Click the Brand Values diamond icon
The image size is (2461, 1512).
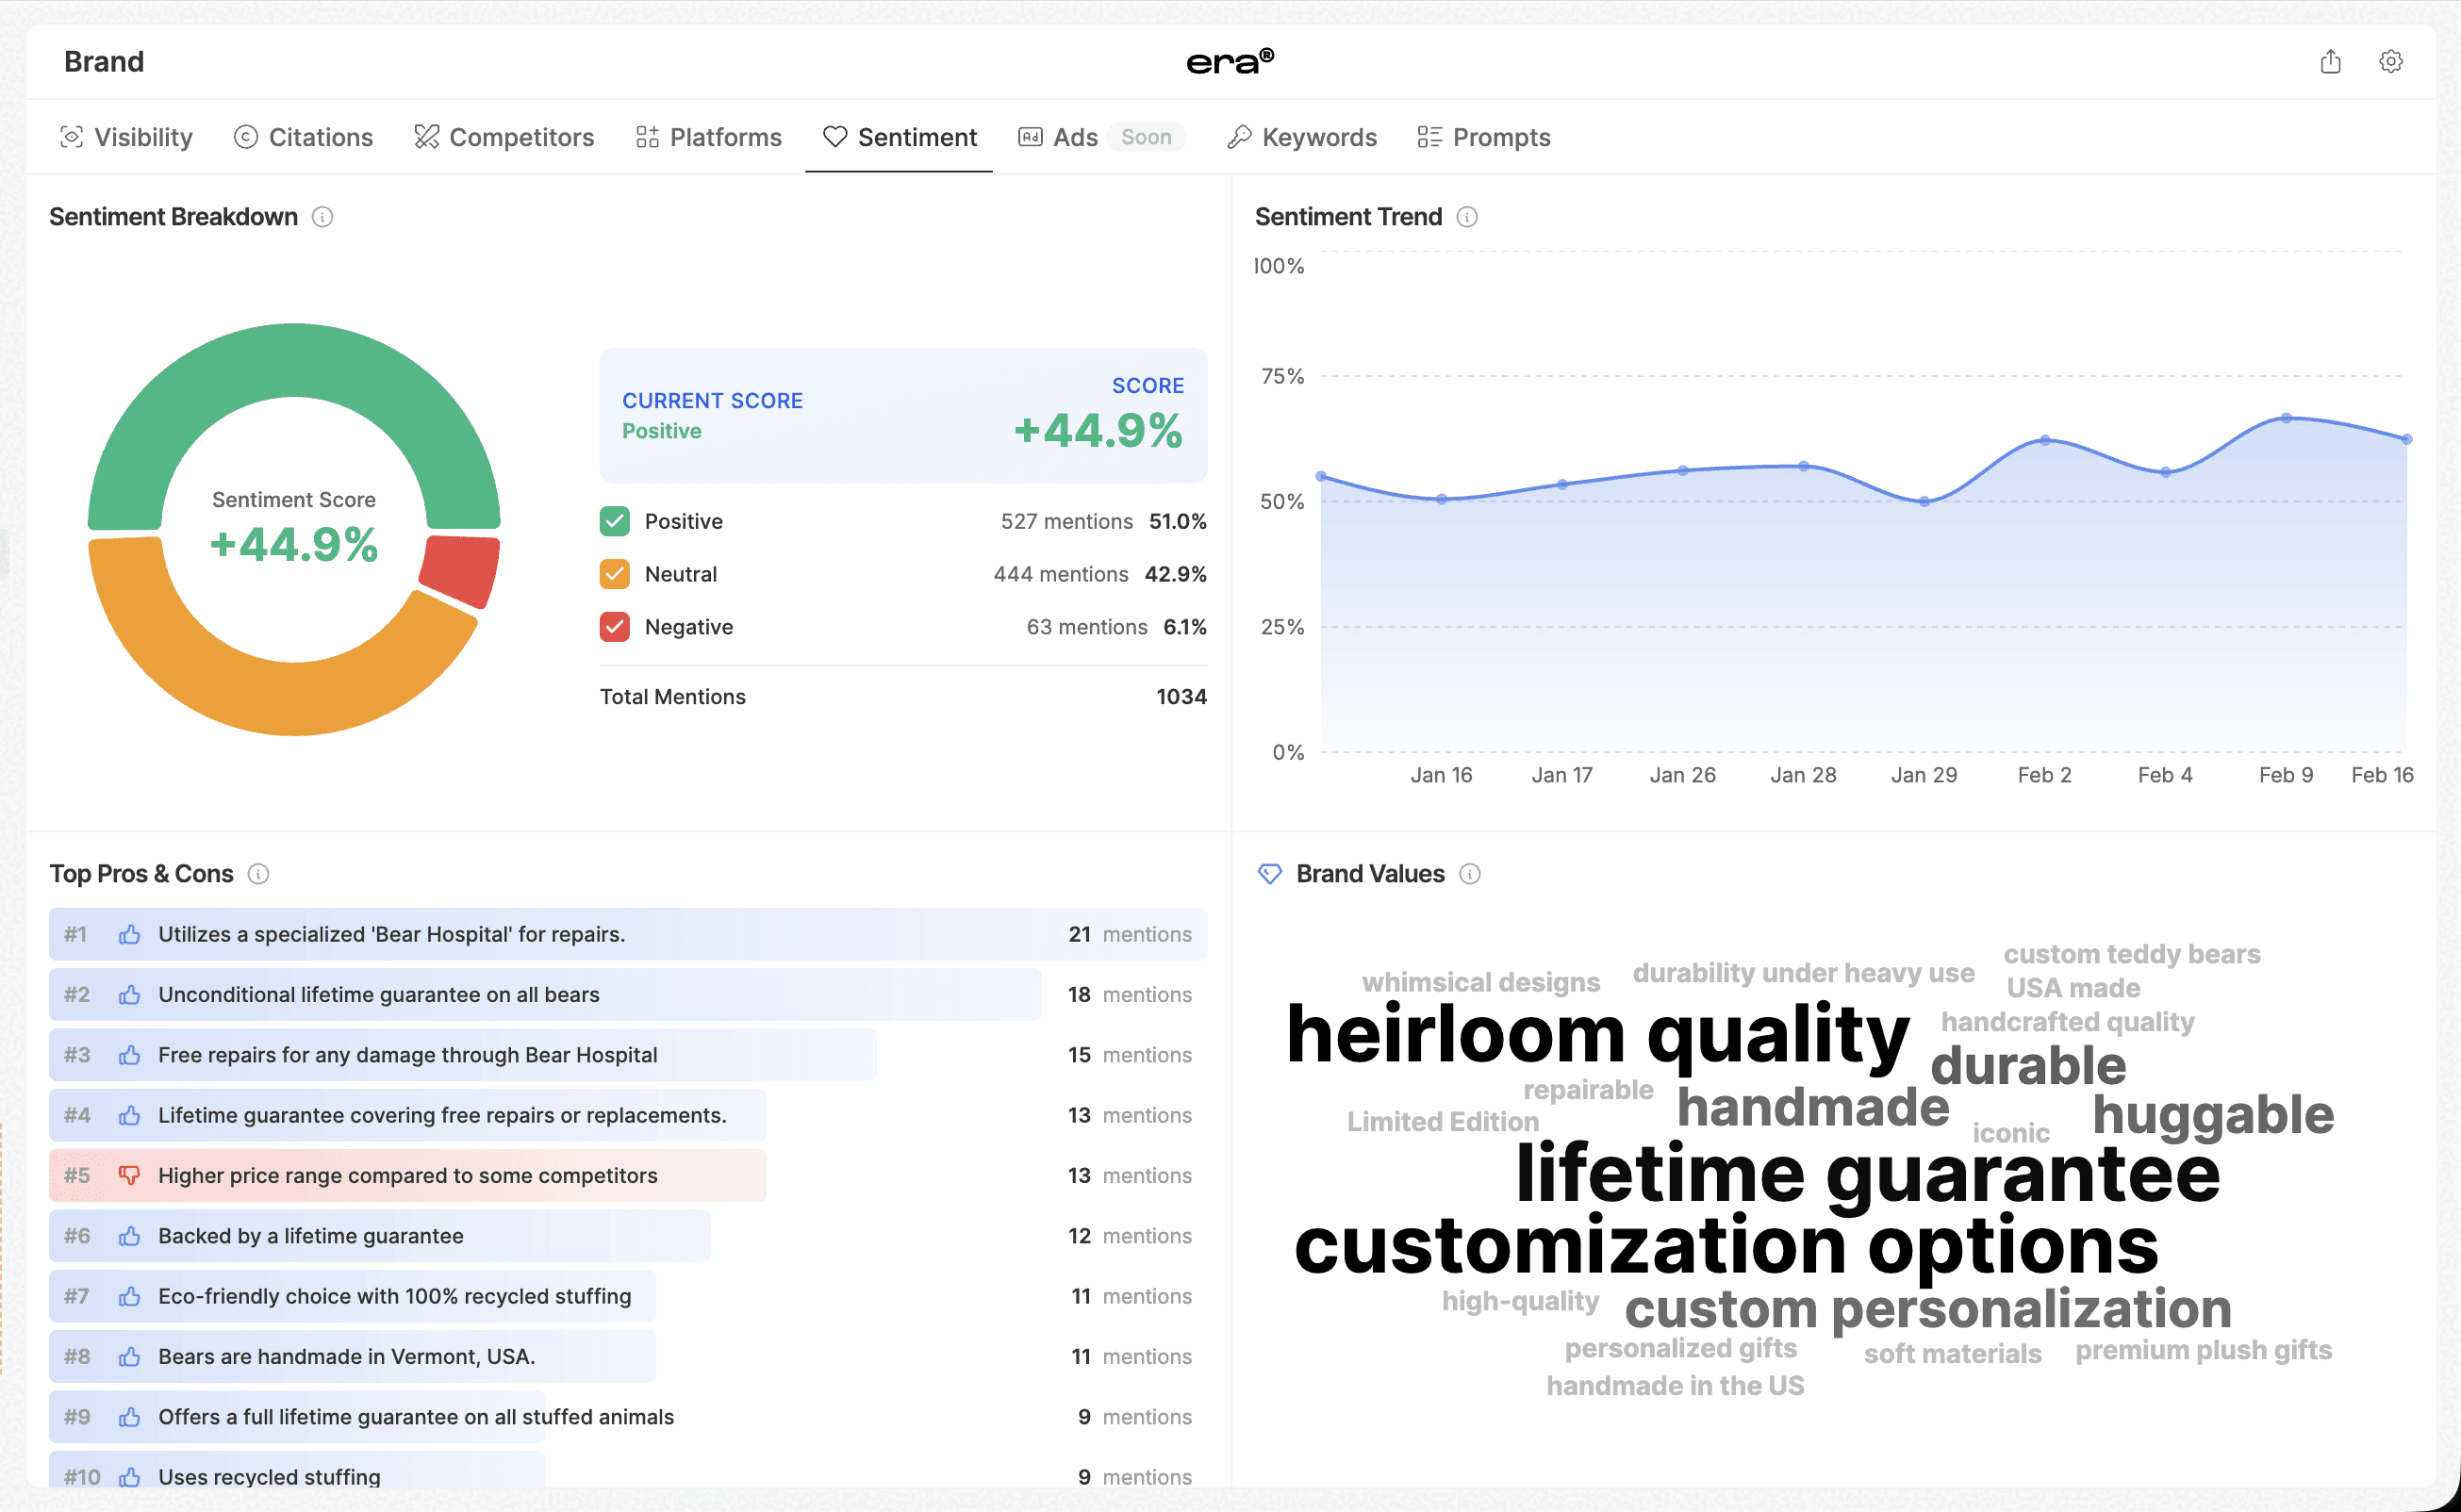pos(1269,874)
